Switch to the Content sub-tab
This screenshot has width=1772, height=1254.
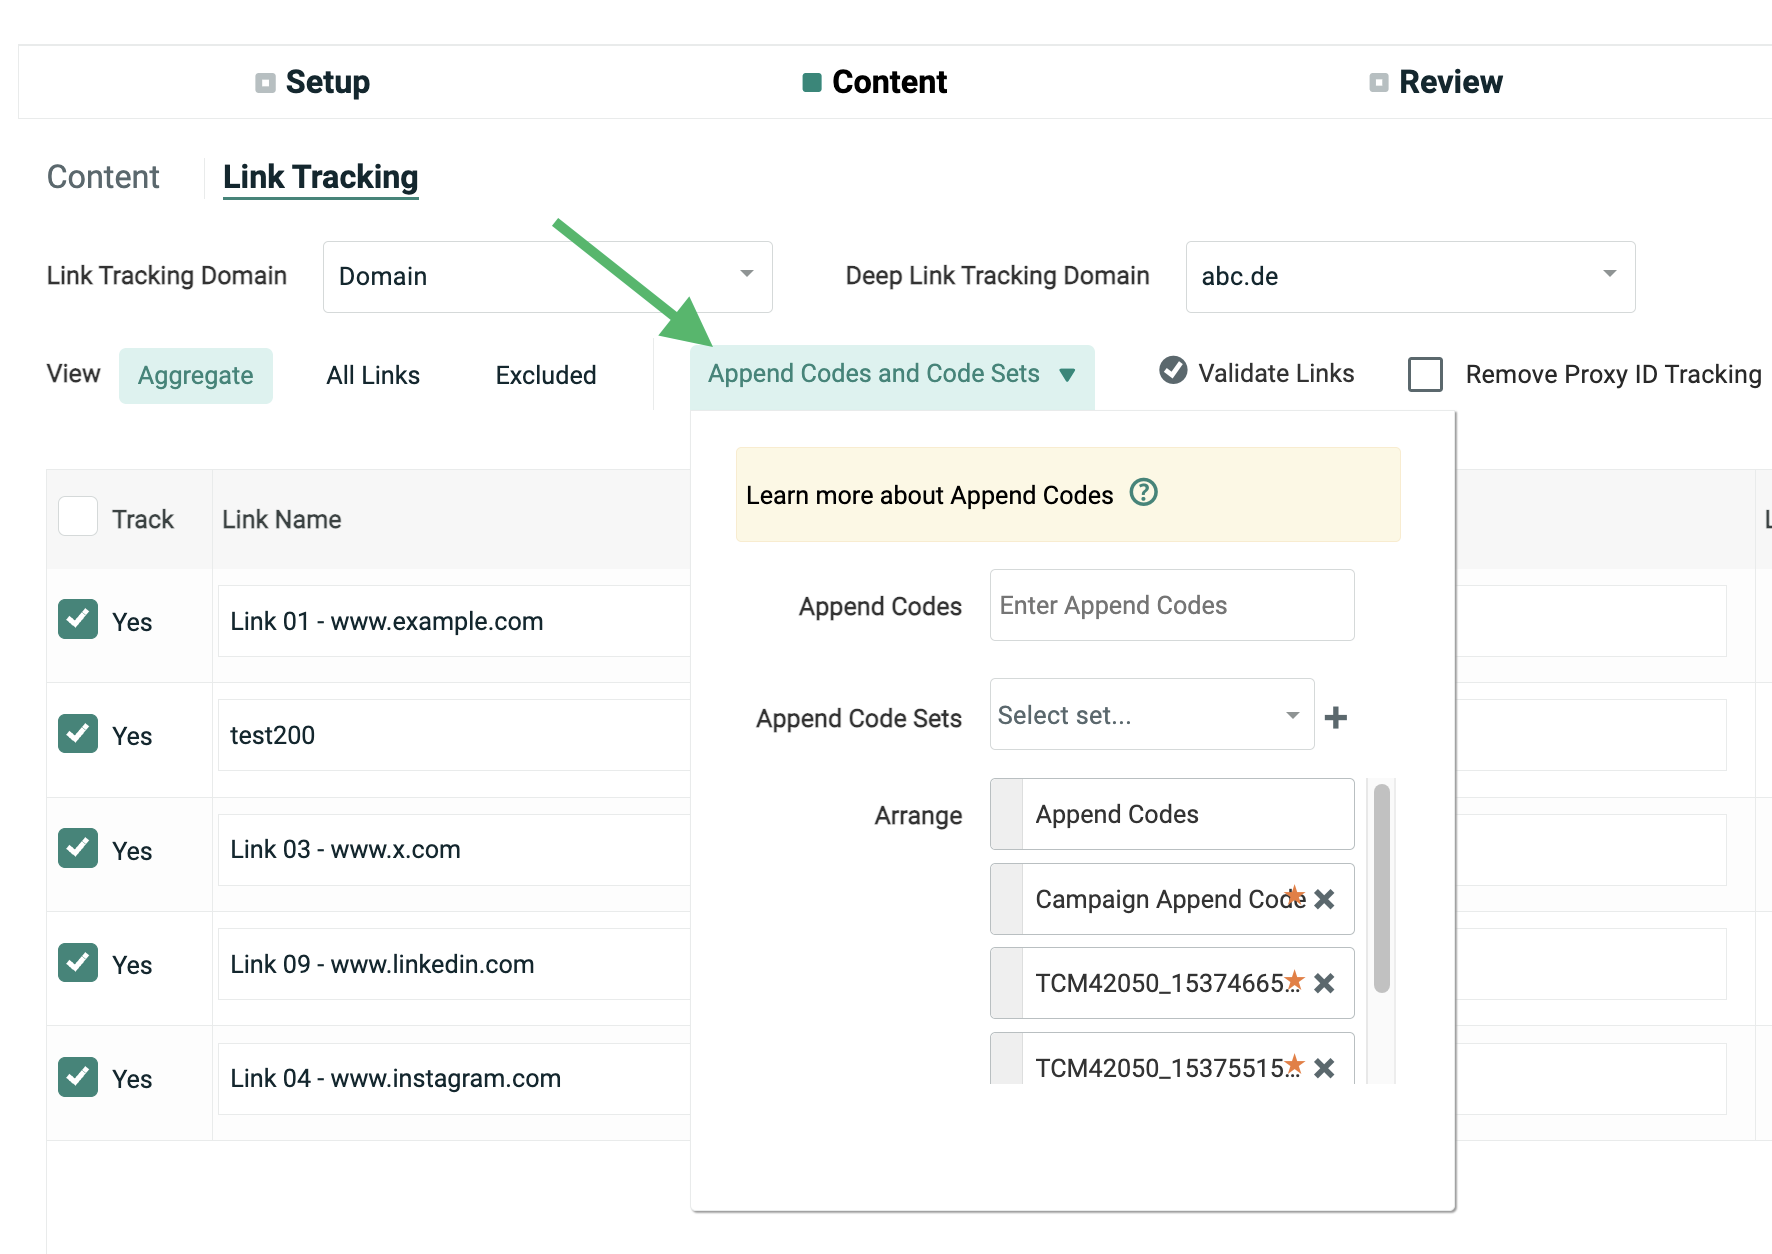[x=103, y=177]
